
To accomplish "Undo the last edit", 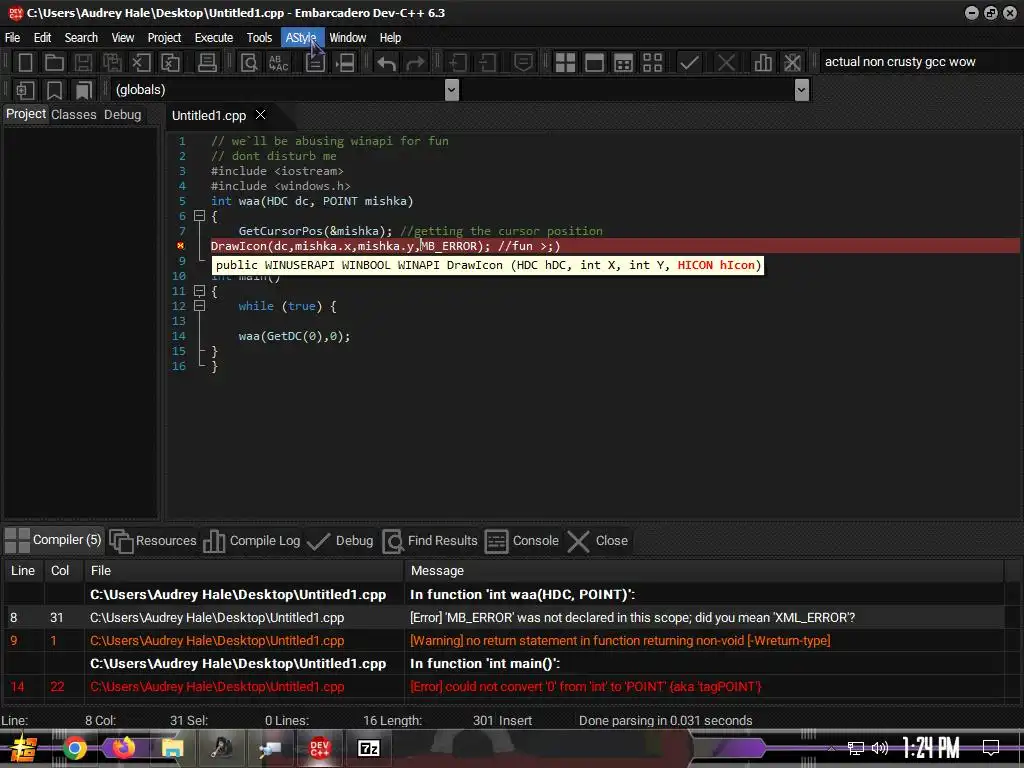I will (386, 63).
